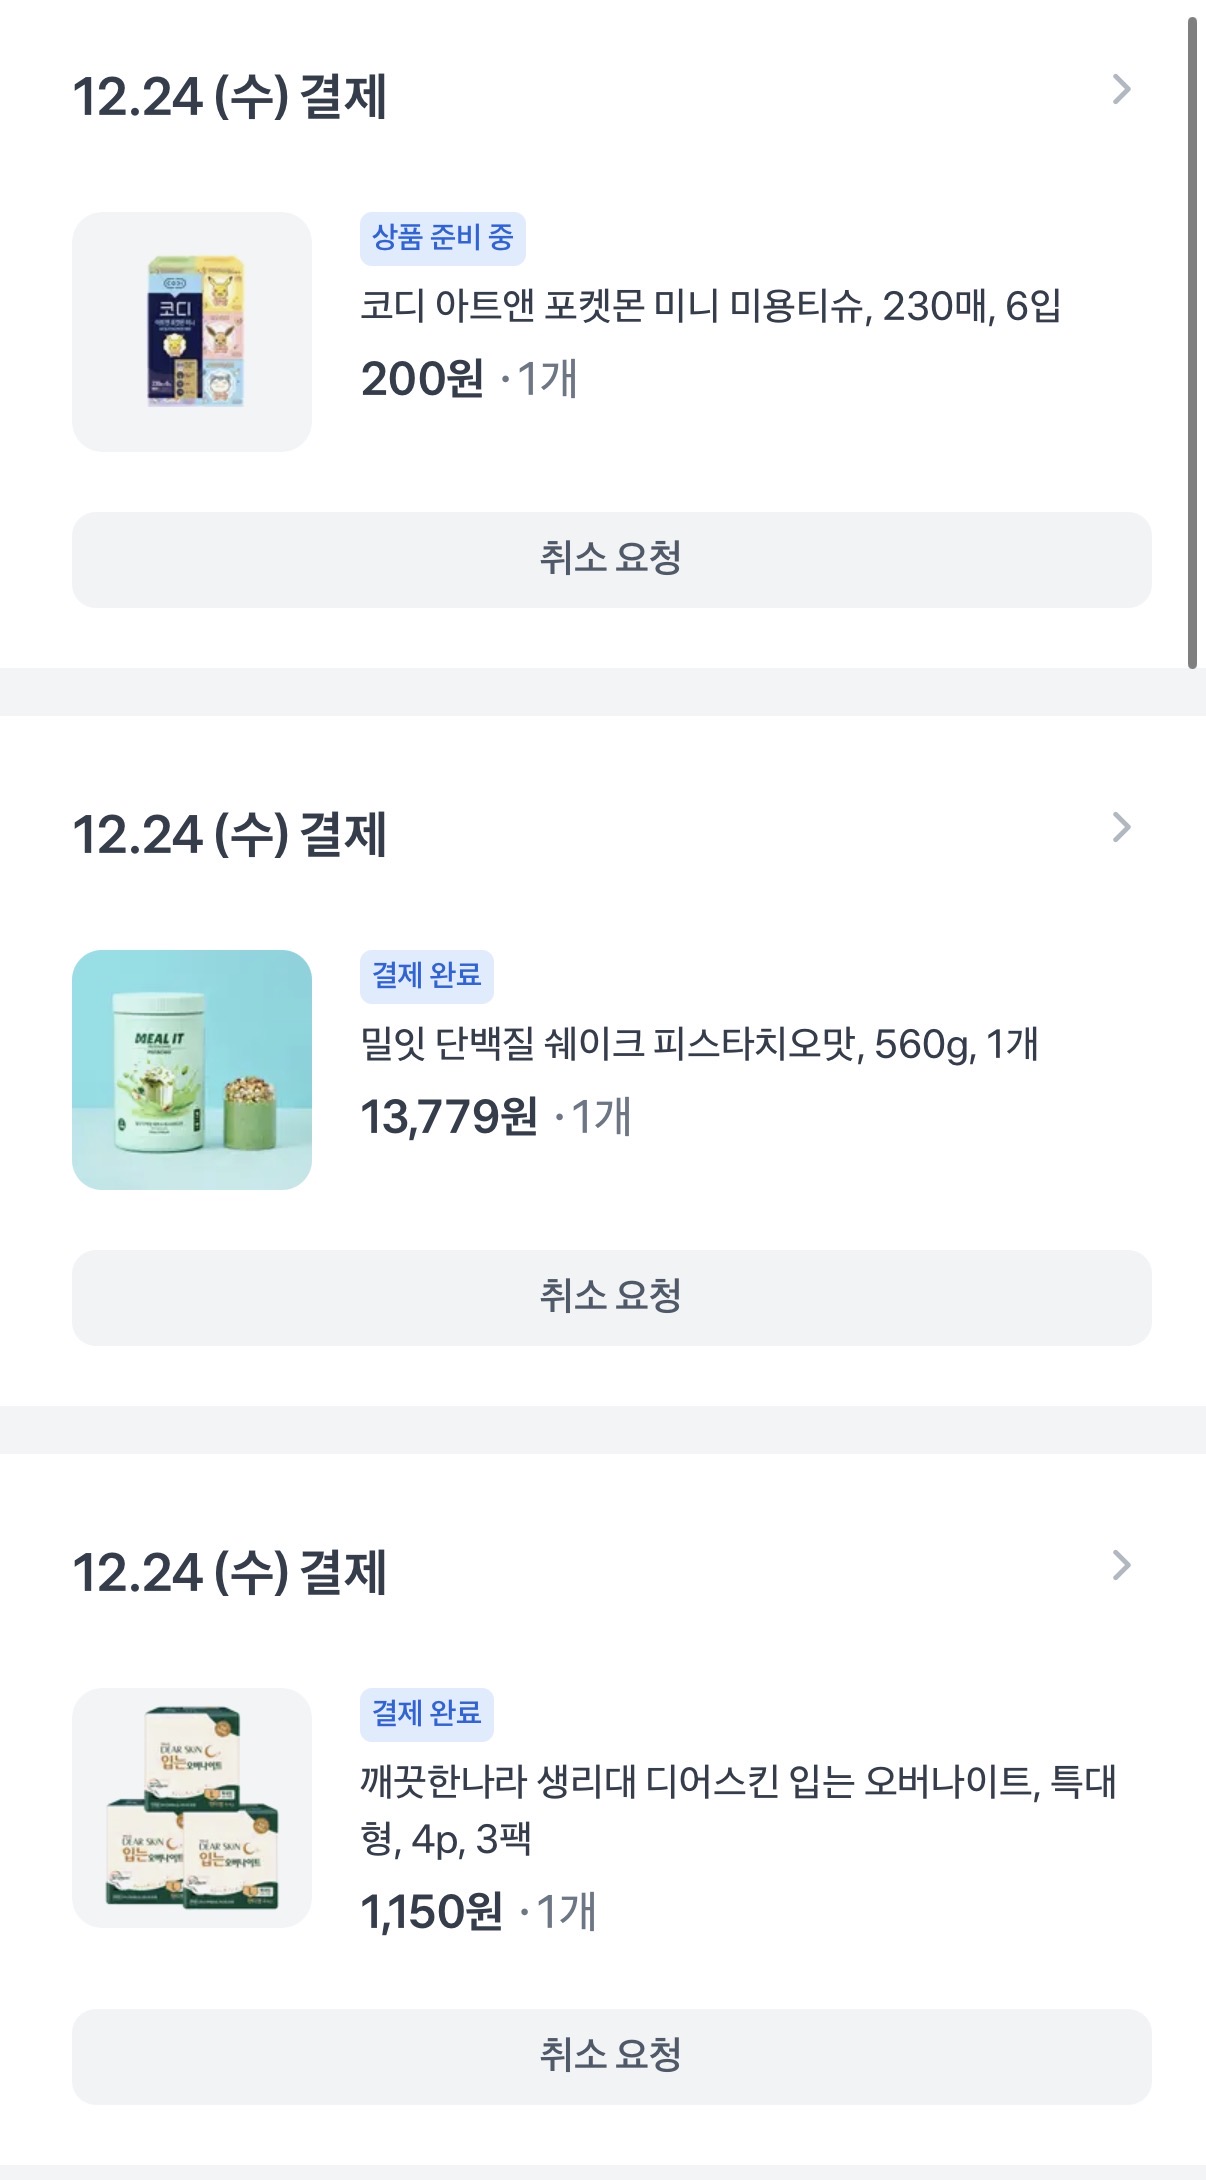Open the 깨끗한나라 생리대 order chevron arrow
Screen dimensions: 1206x2180
(x=1121, y=1566)
